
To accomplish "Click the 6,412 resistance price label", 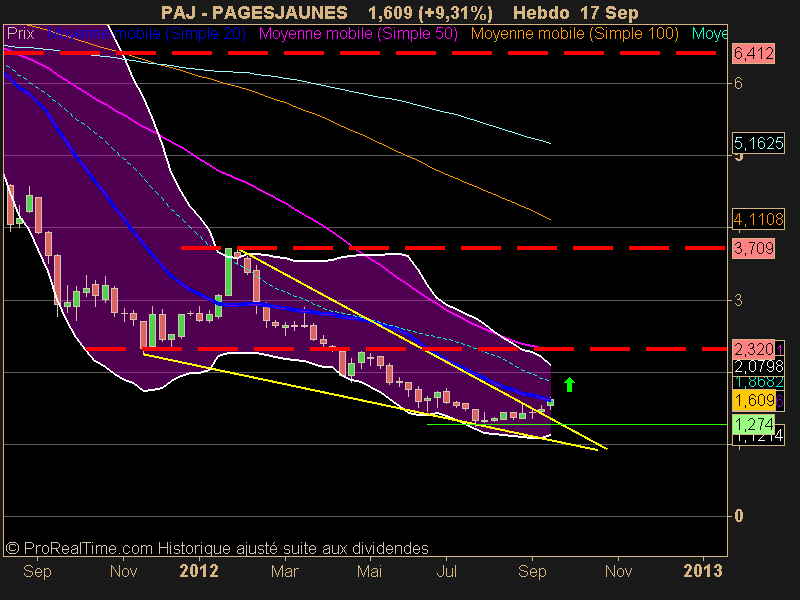I will click(754, 53).
